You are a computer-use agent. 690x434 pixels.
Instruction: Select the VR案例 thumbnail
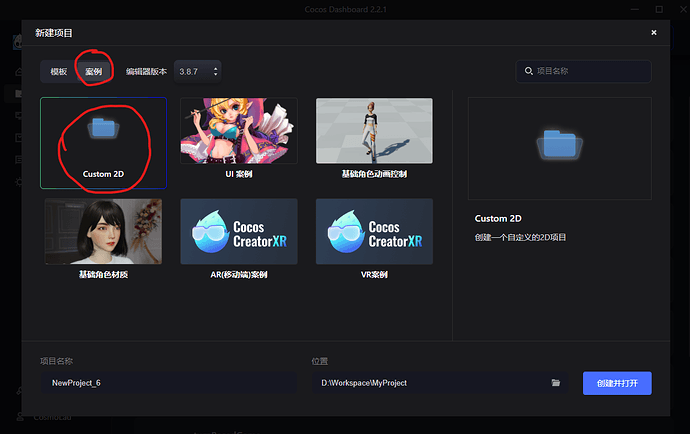pyautogui.click(x=374, y=232)
